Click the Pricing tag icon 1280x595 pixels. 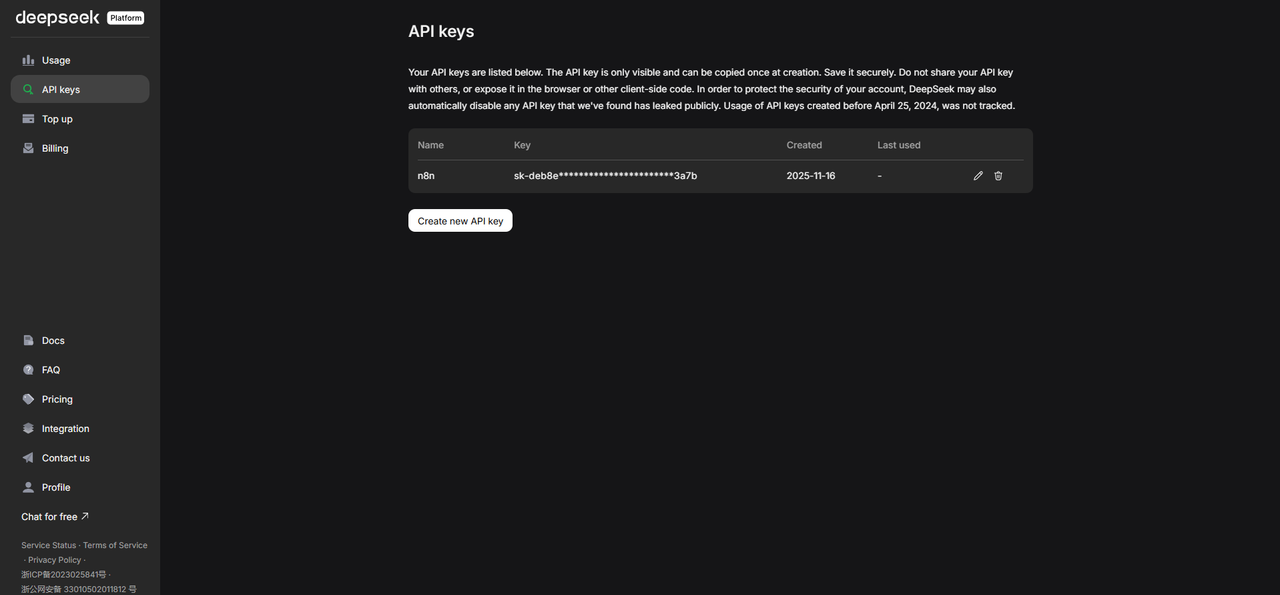28,399
